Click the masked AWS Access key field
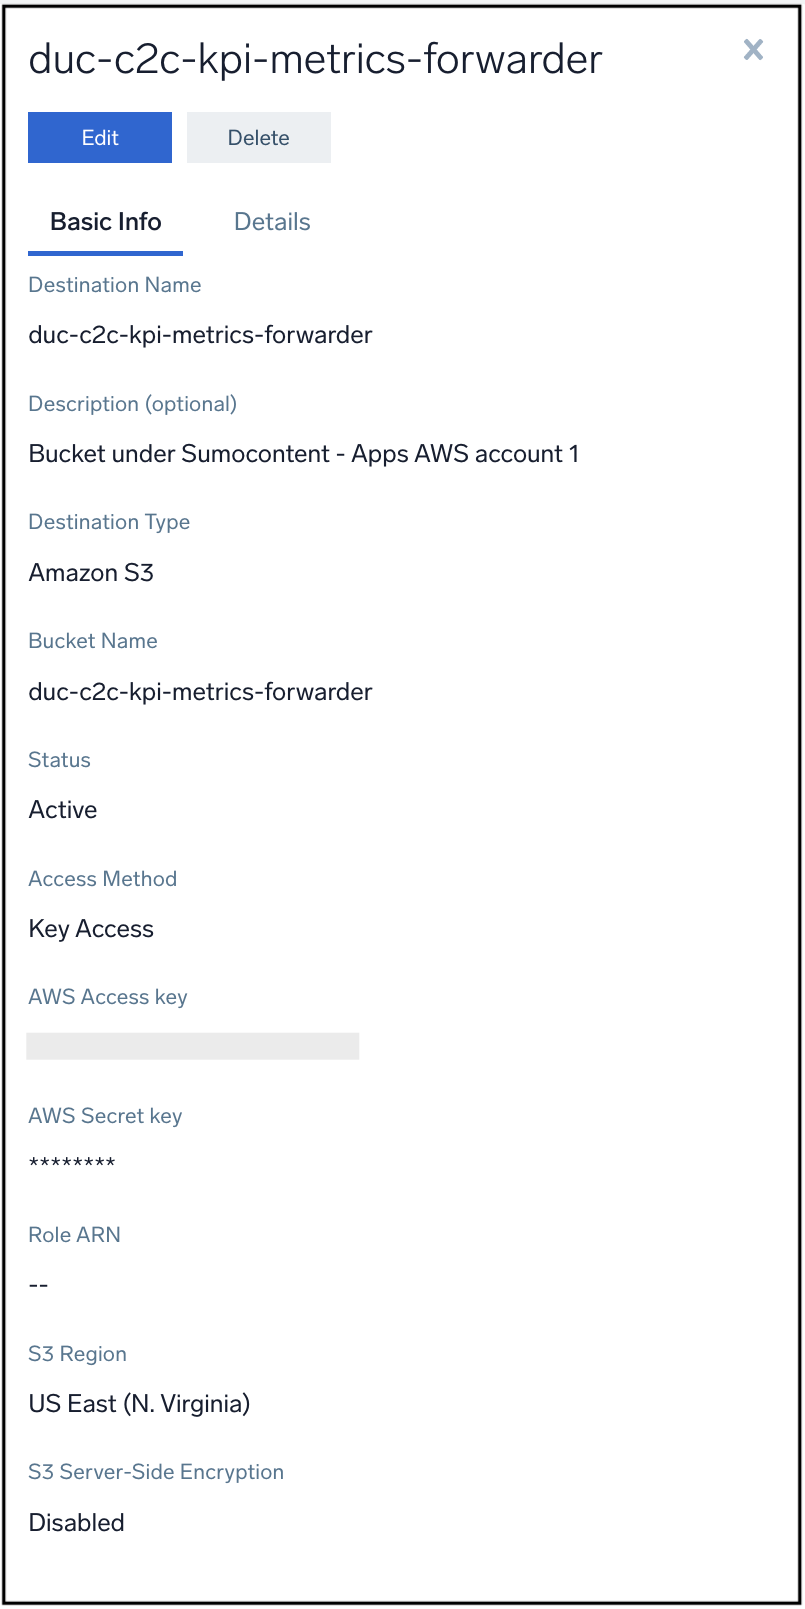Image resolution: width=805 pixels, height=1609 pixels. click(x=193, y=1045)
